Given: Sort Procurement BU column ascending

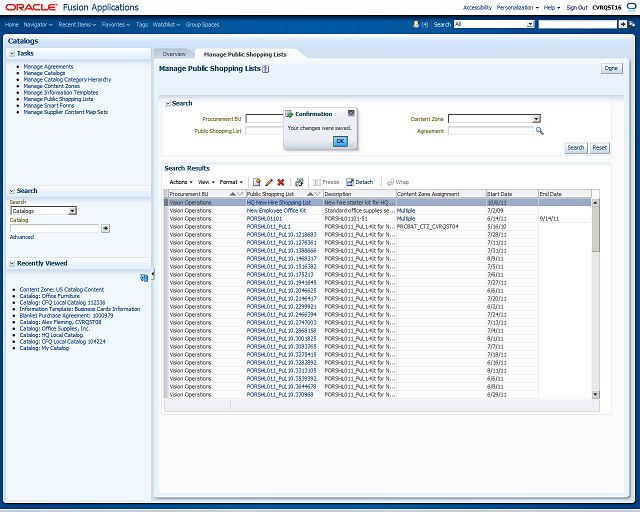Looking at the screenshot, I should [232, 194].
